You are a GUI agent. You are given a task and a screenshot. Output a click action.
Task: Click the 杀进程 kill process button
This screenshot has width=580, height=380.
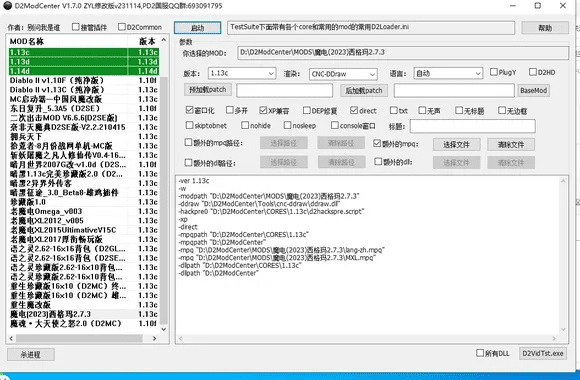[x=31, y=354]
